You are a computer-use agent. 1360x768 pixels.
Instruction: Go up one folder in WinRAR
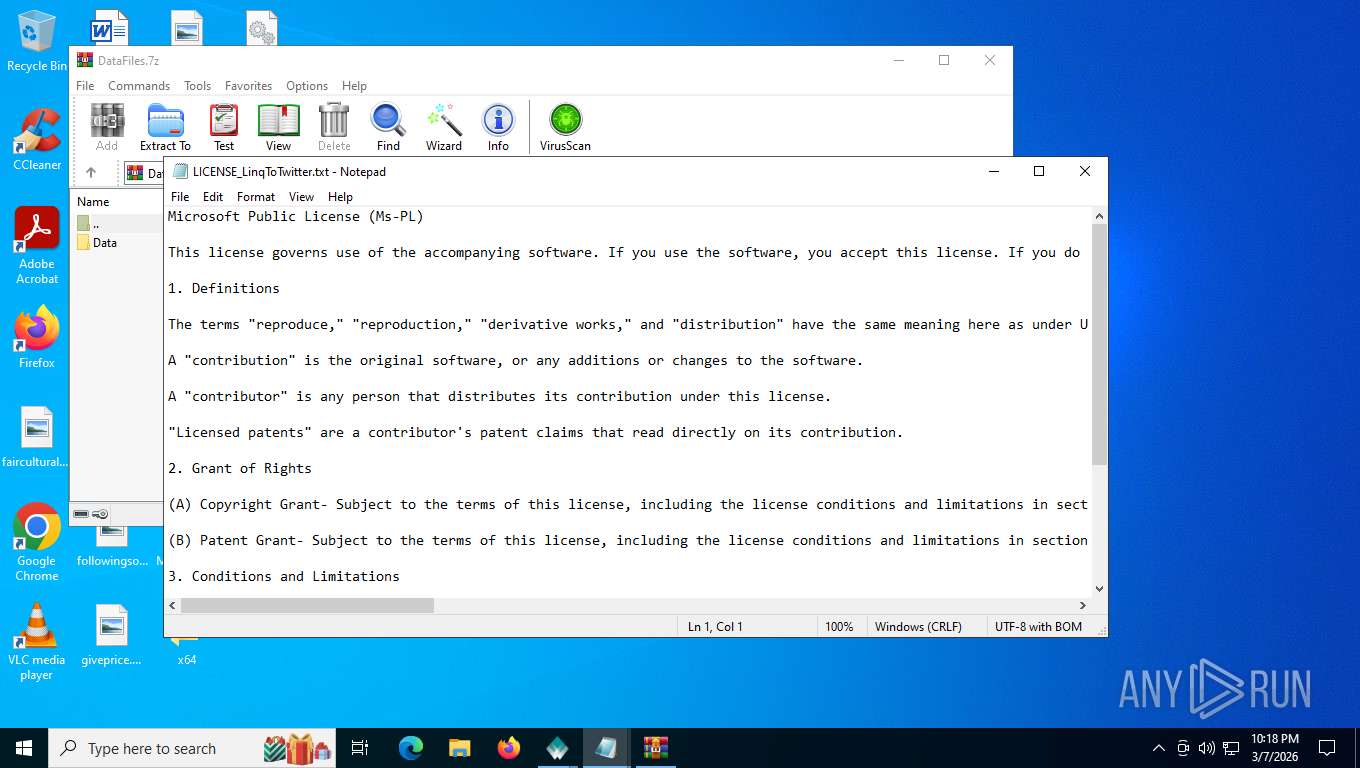(x=91, y=173)
